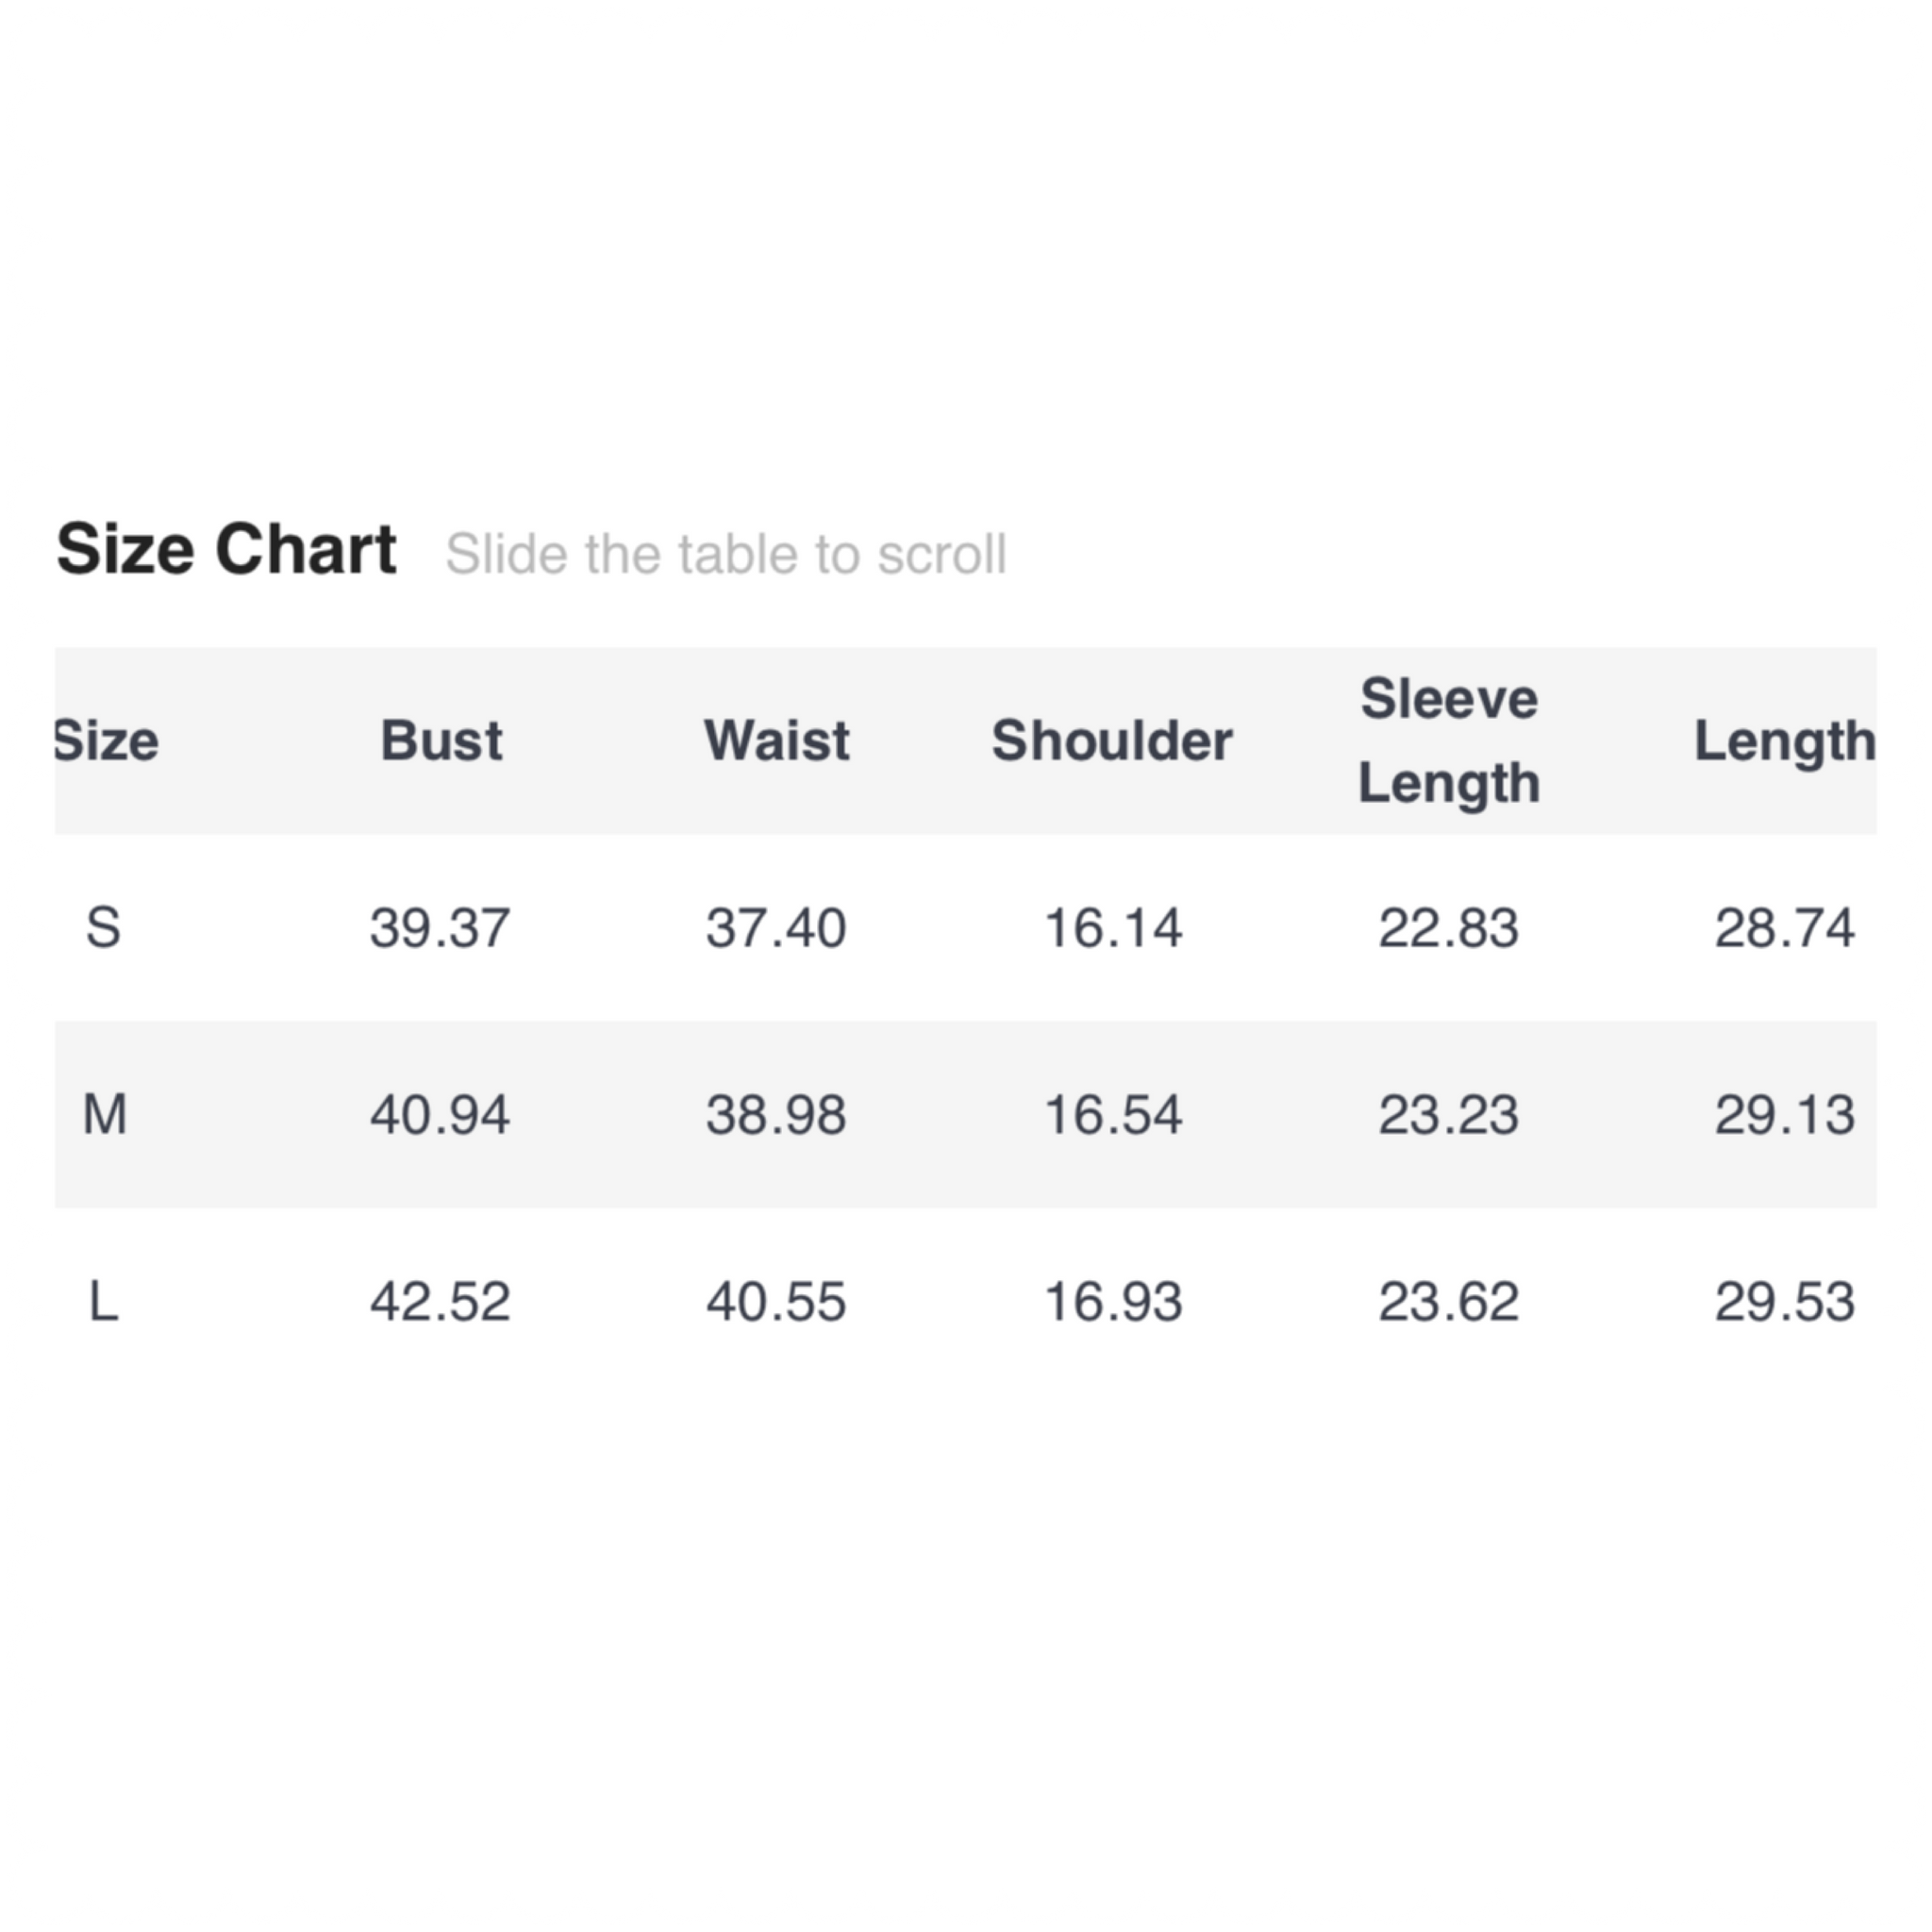Select the Sleeve Length column header
The width and height of the screenshot is (1932, 1932).
[x=1449, y=741]
